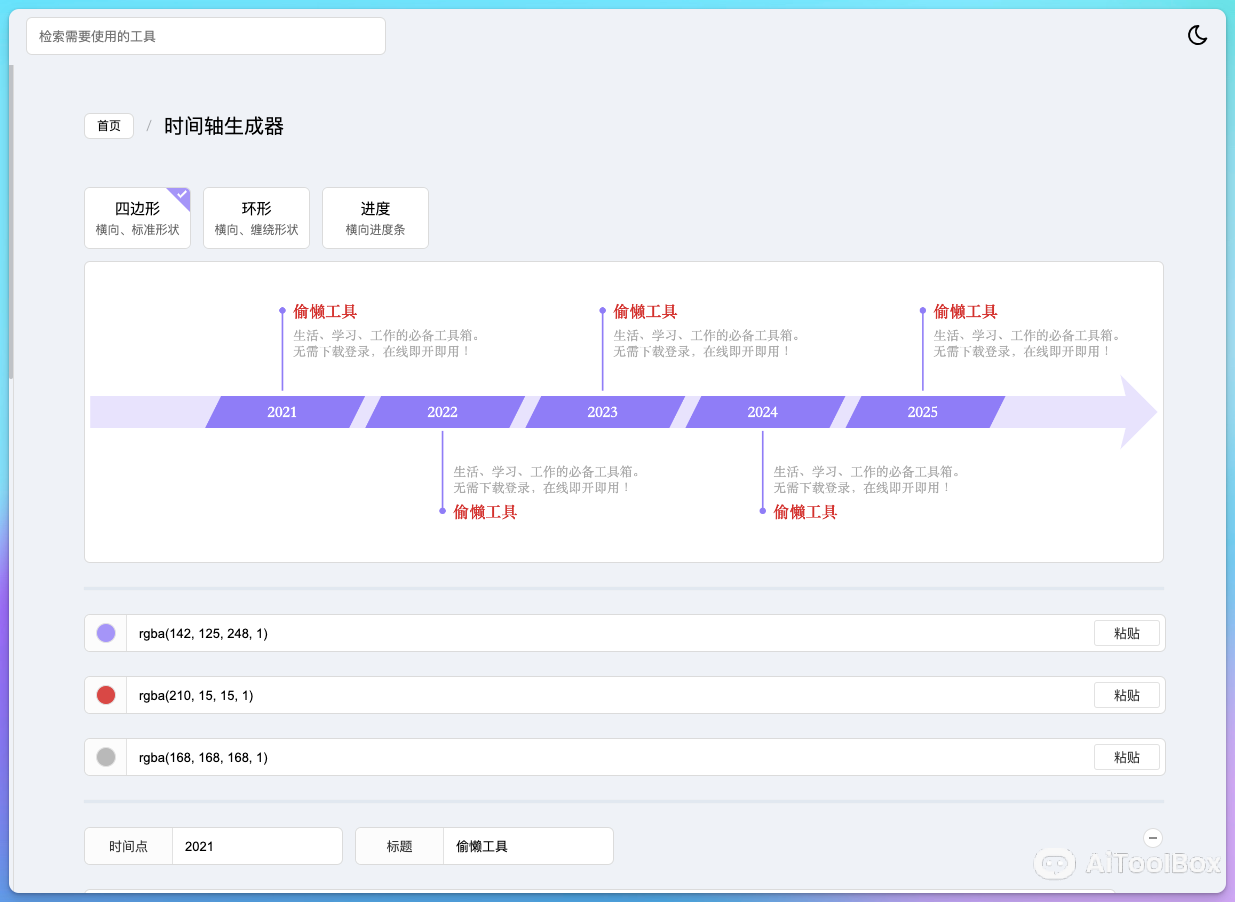Click 粘贴 on the purple color row
This screenshot has width=1235, height=902.
click(1126, 632)
